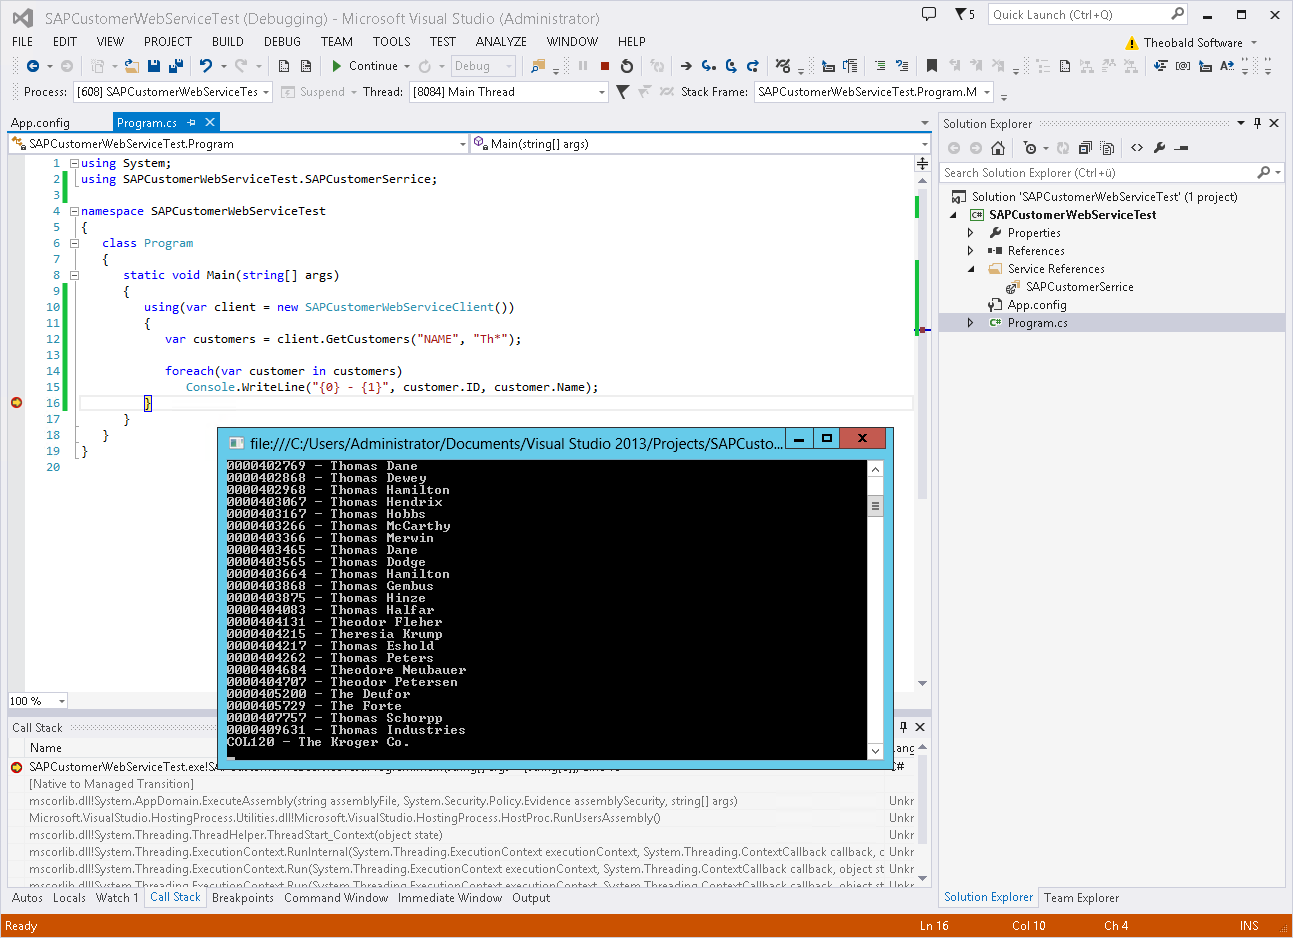The width and height of the screenshot is (1293, 938).
Task: Click the Restart debugging icon
Action: (627, 66)
